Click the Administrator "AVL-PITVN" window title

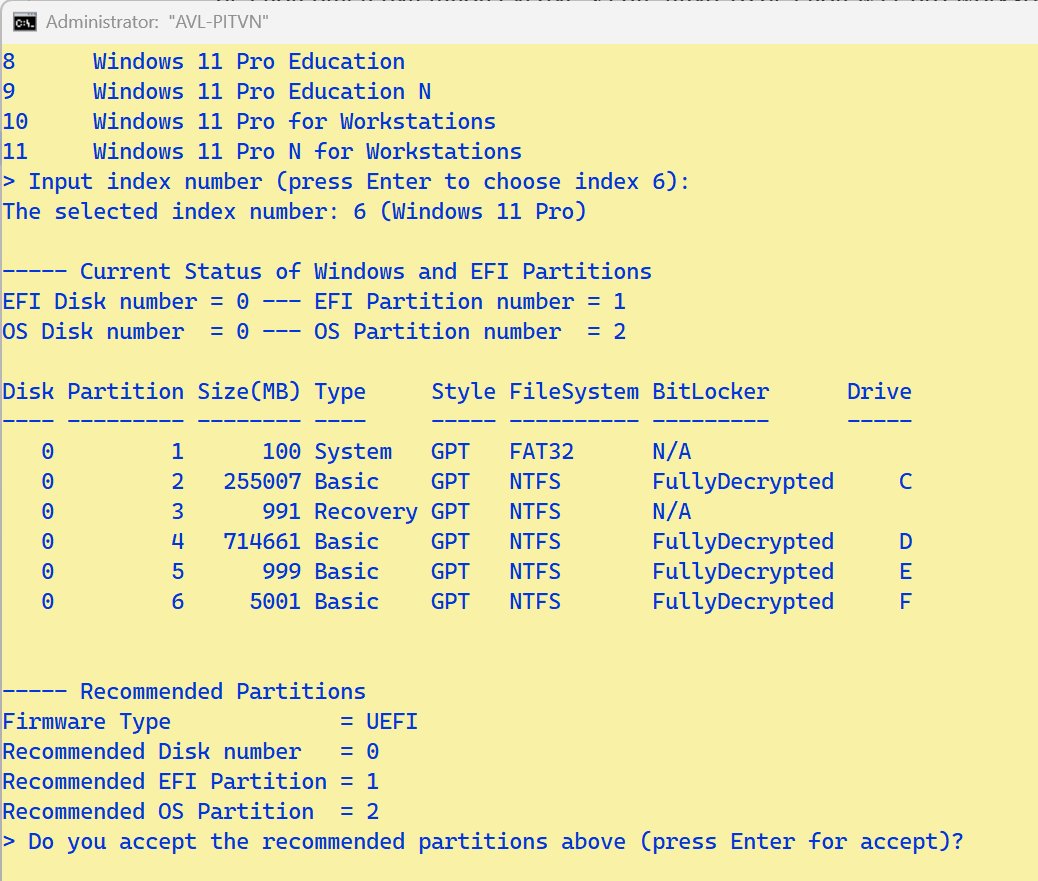click(157, 22)
